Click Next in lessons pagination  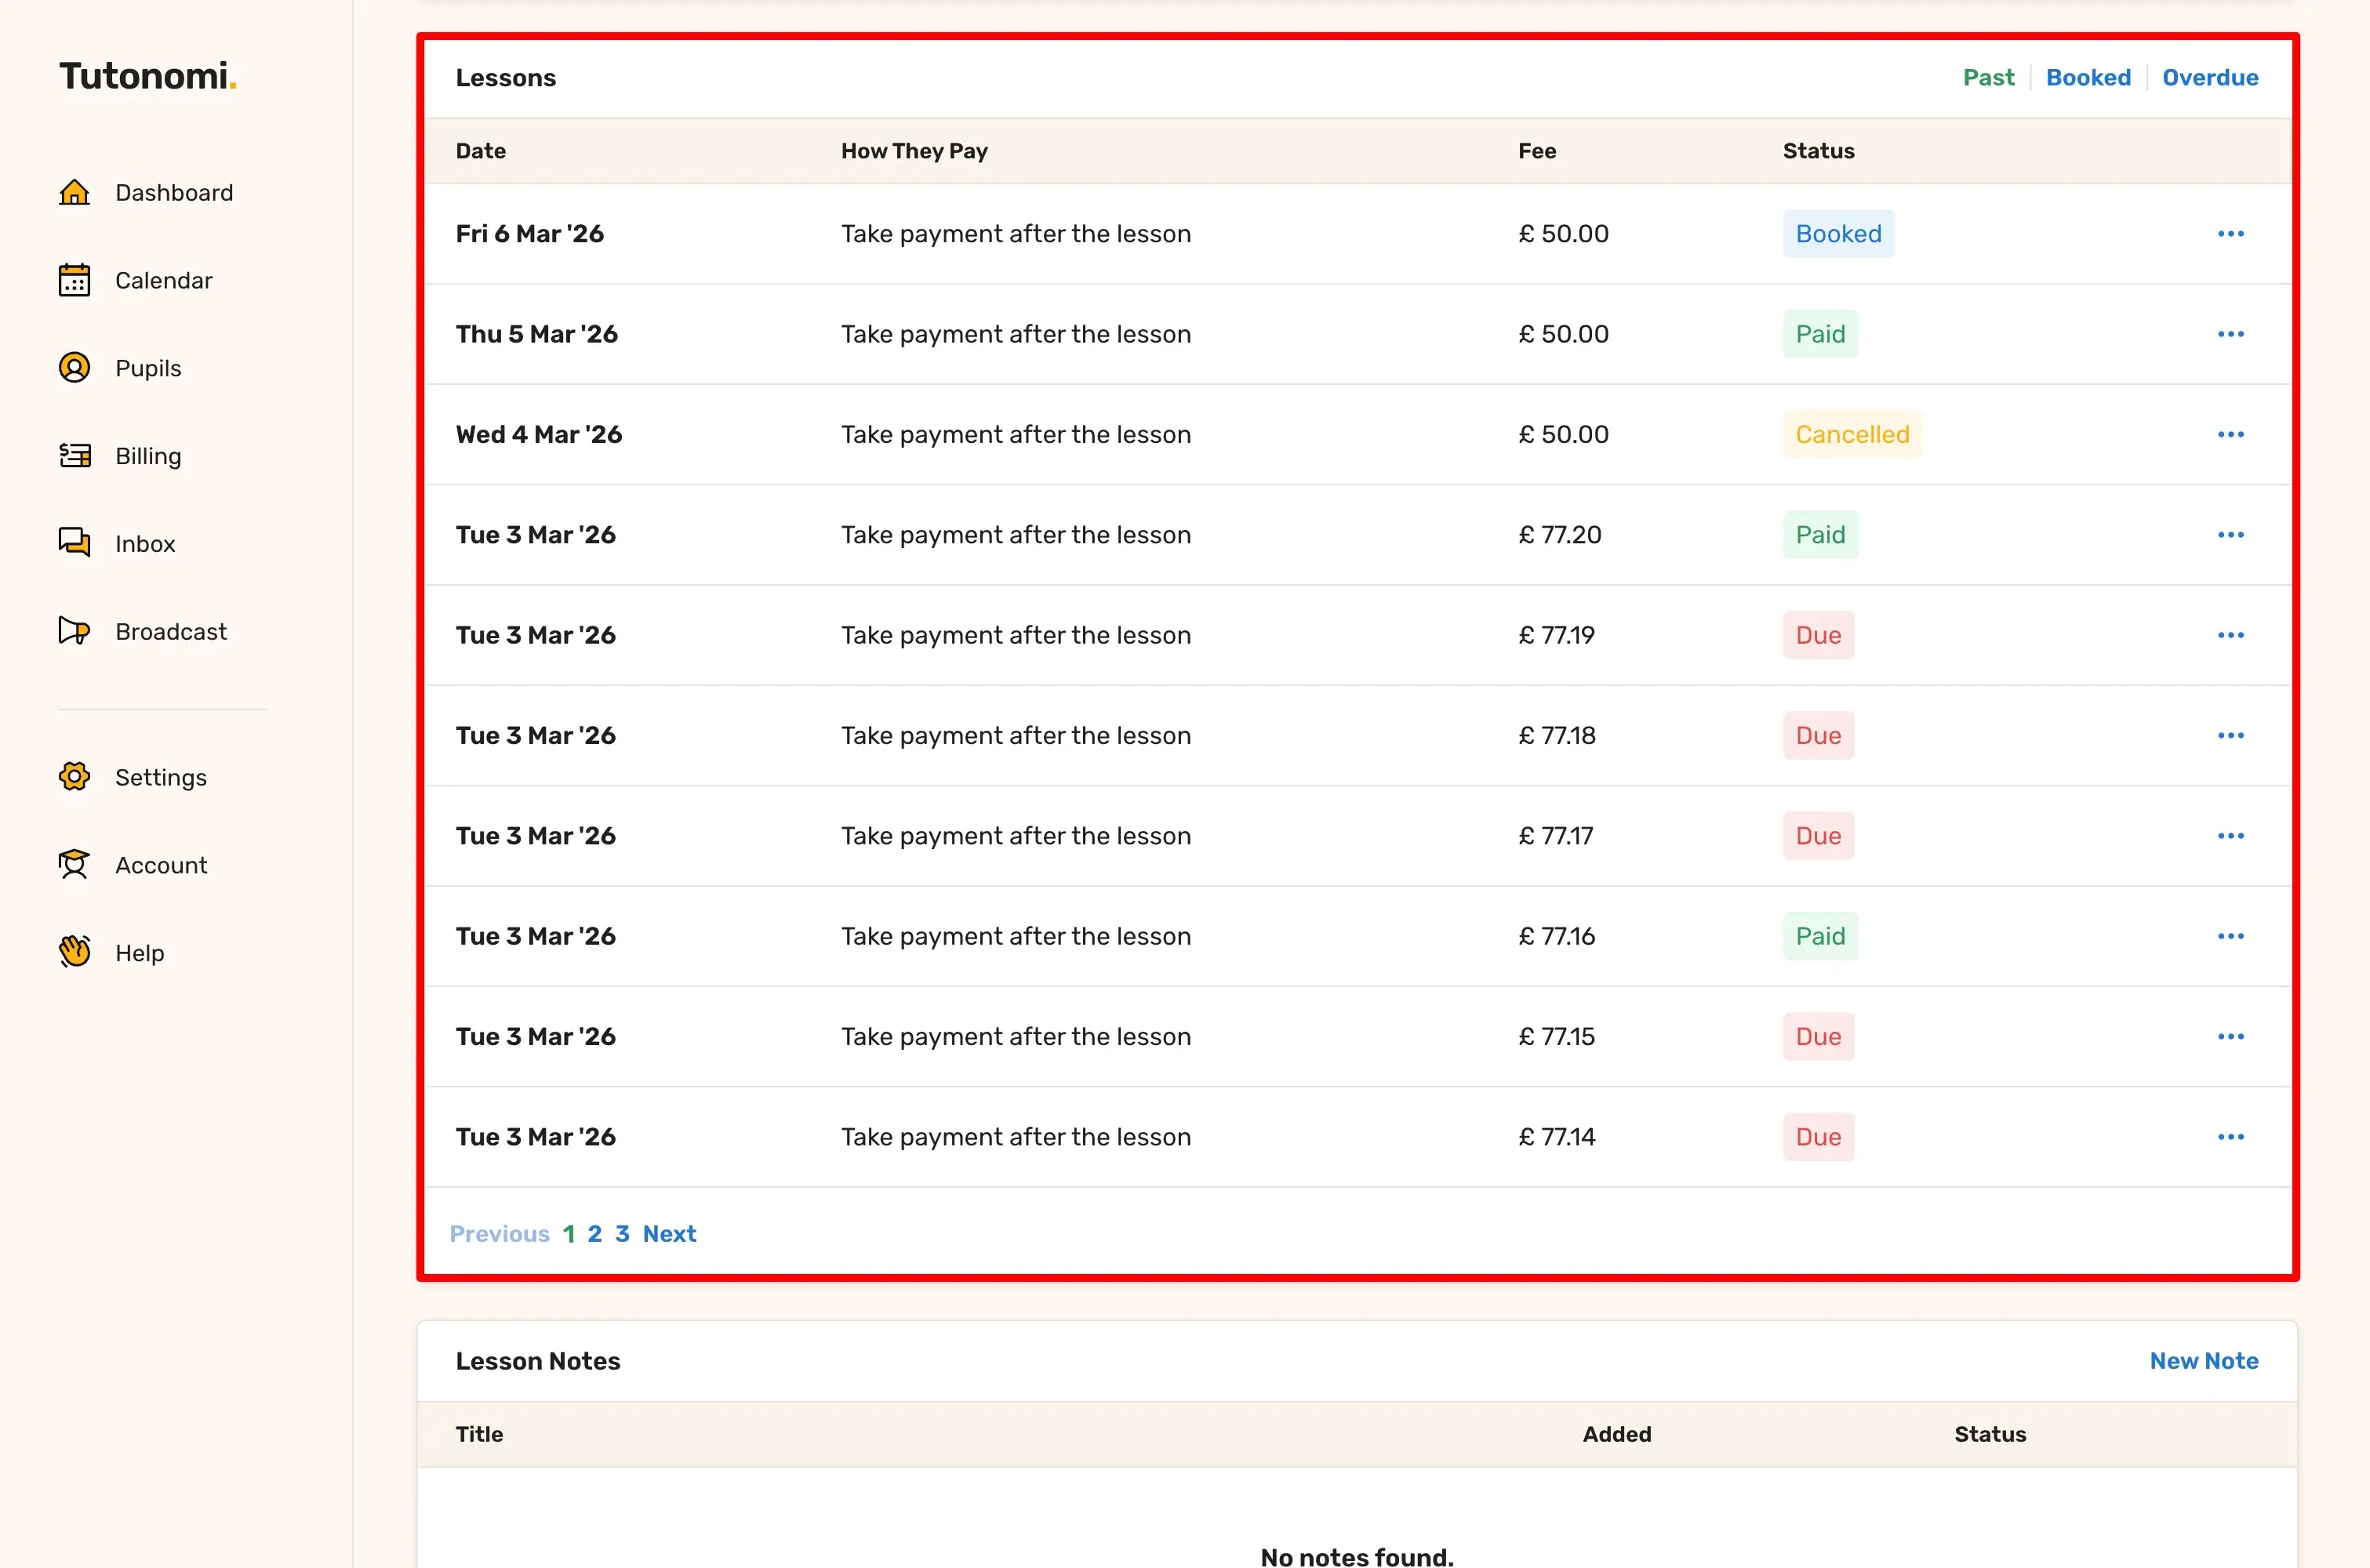click(669, 1234)
